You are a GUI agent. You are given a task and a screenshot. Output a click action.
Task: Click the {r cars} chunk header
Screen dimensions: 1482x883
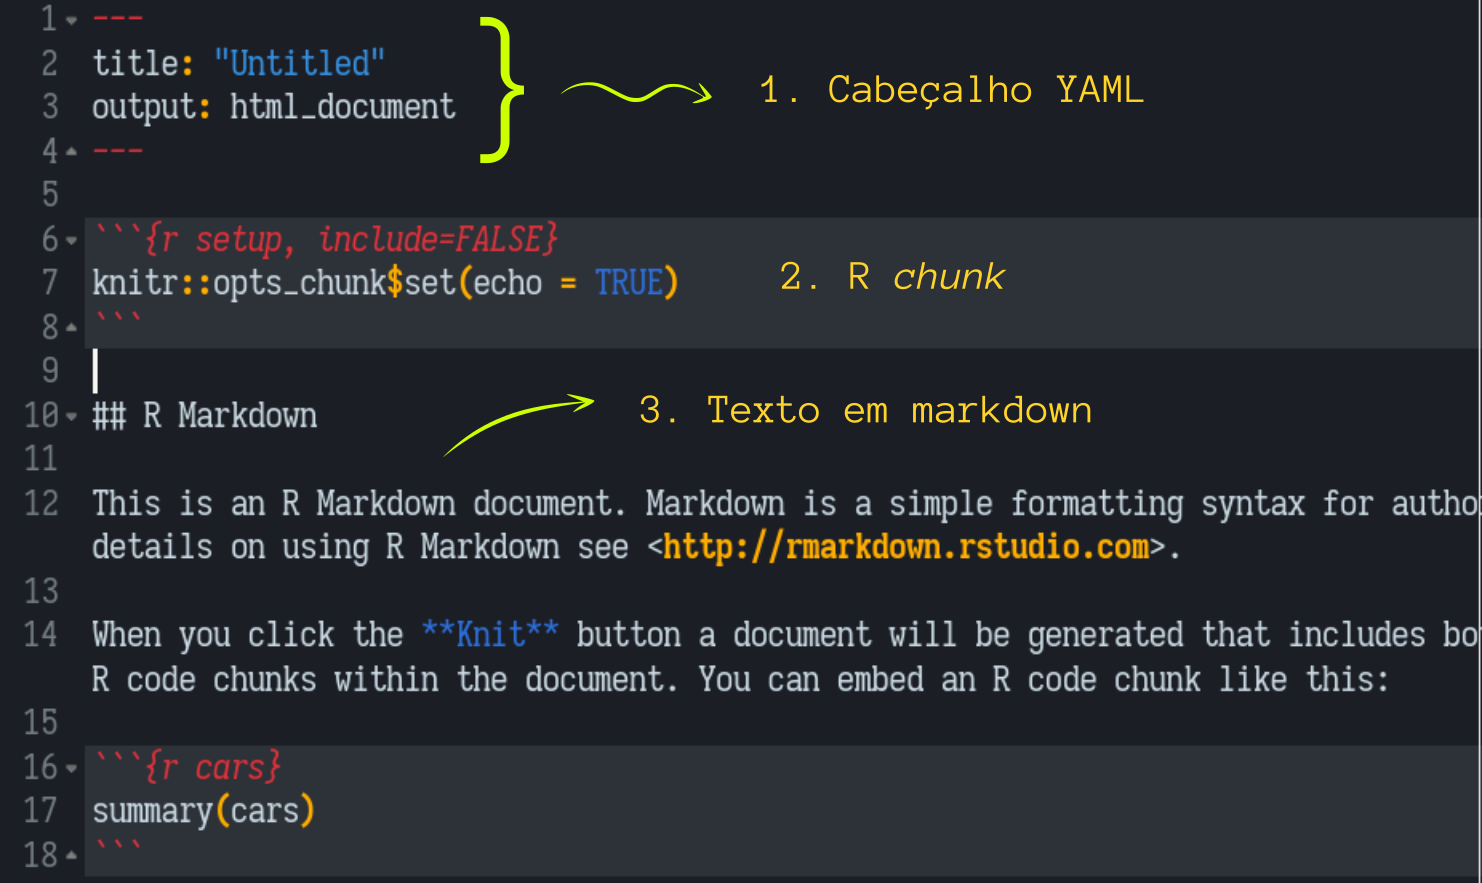(x=212, y=768)
